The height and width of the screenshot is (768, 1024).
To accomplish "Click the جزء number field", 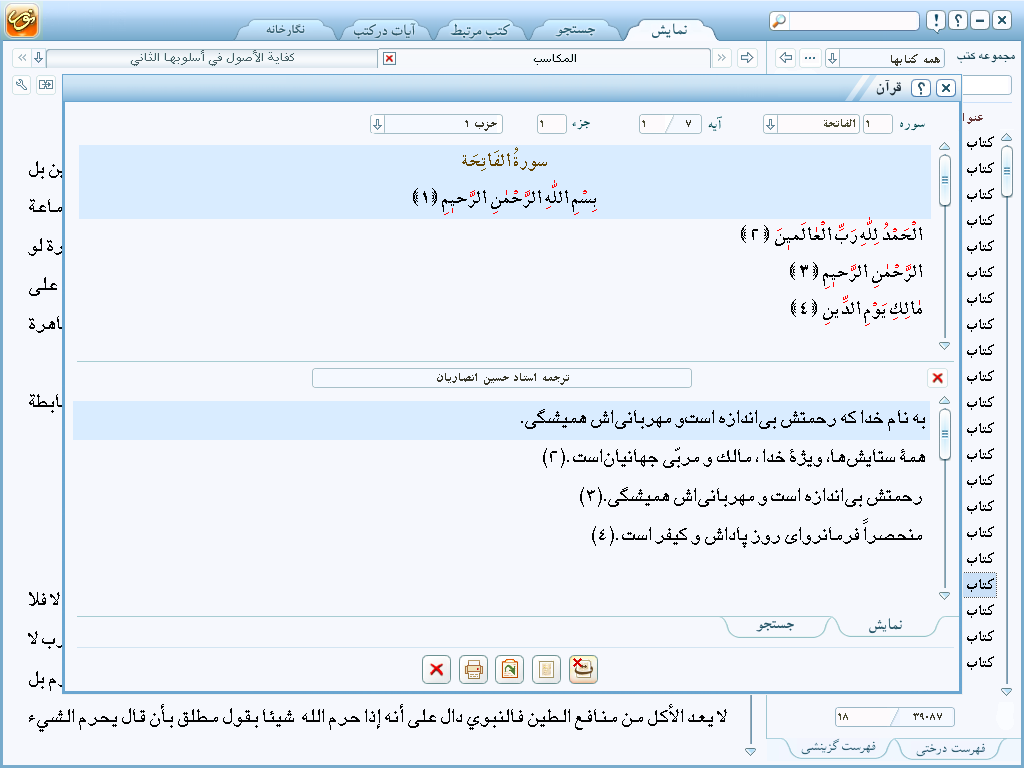I will coord(551,124).
